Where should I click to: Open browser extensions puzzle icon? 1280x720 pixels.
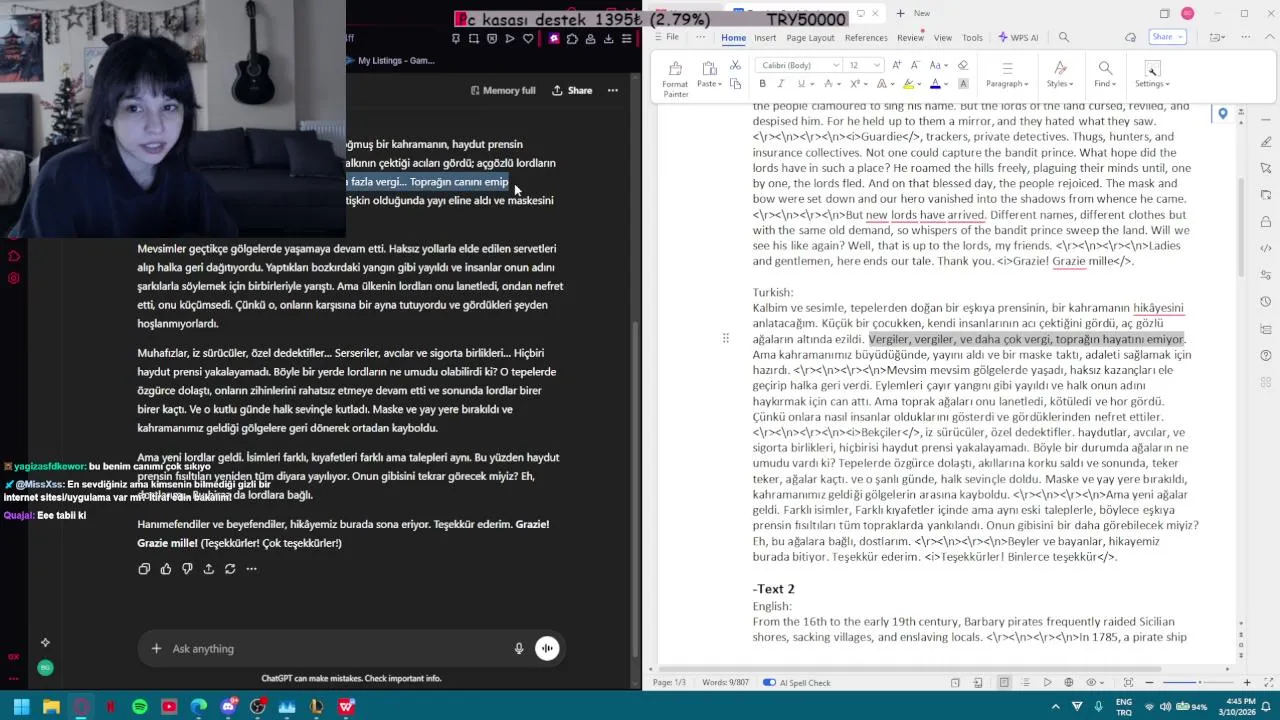tap(572, 39)
